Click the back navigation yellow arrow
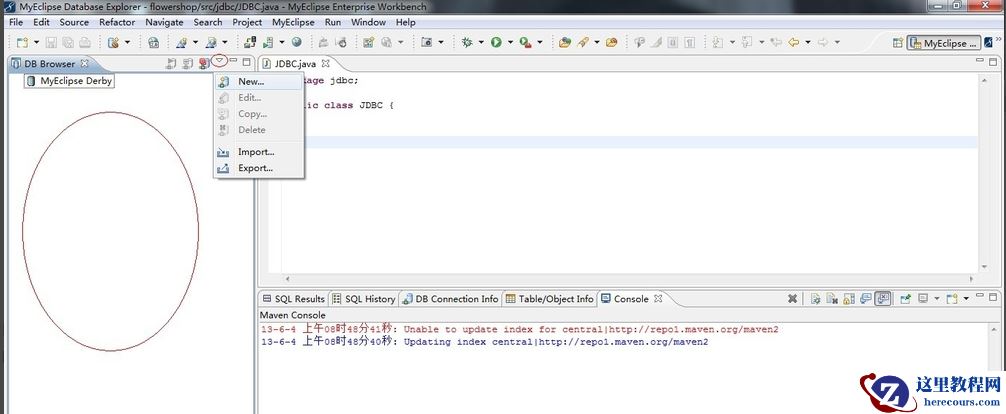Viewport: 1006px width, 414px height. (794, 43)
